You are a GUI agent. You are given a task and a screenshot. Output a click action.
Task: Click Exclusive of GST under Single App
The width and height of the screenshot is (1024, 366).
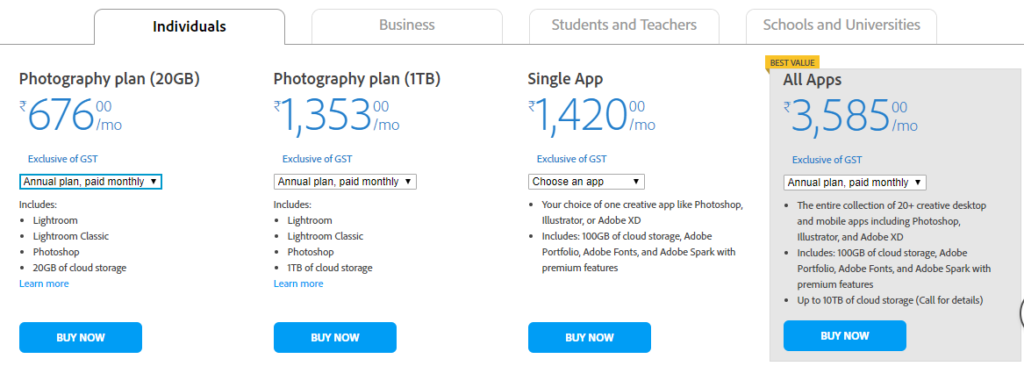(571, 159)
